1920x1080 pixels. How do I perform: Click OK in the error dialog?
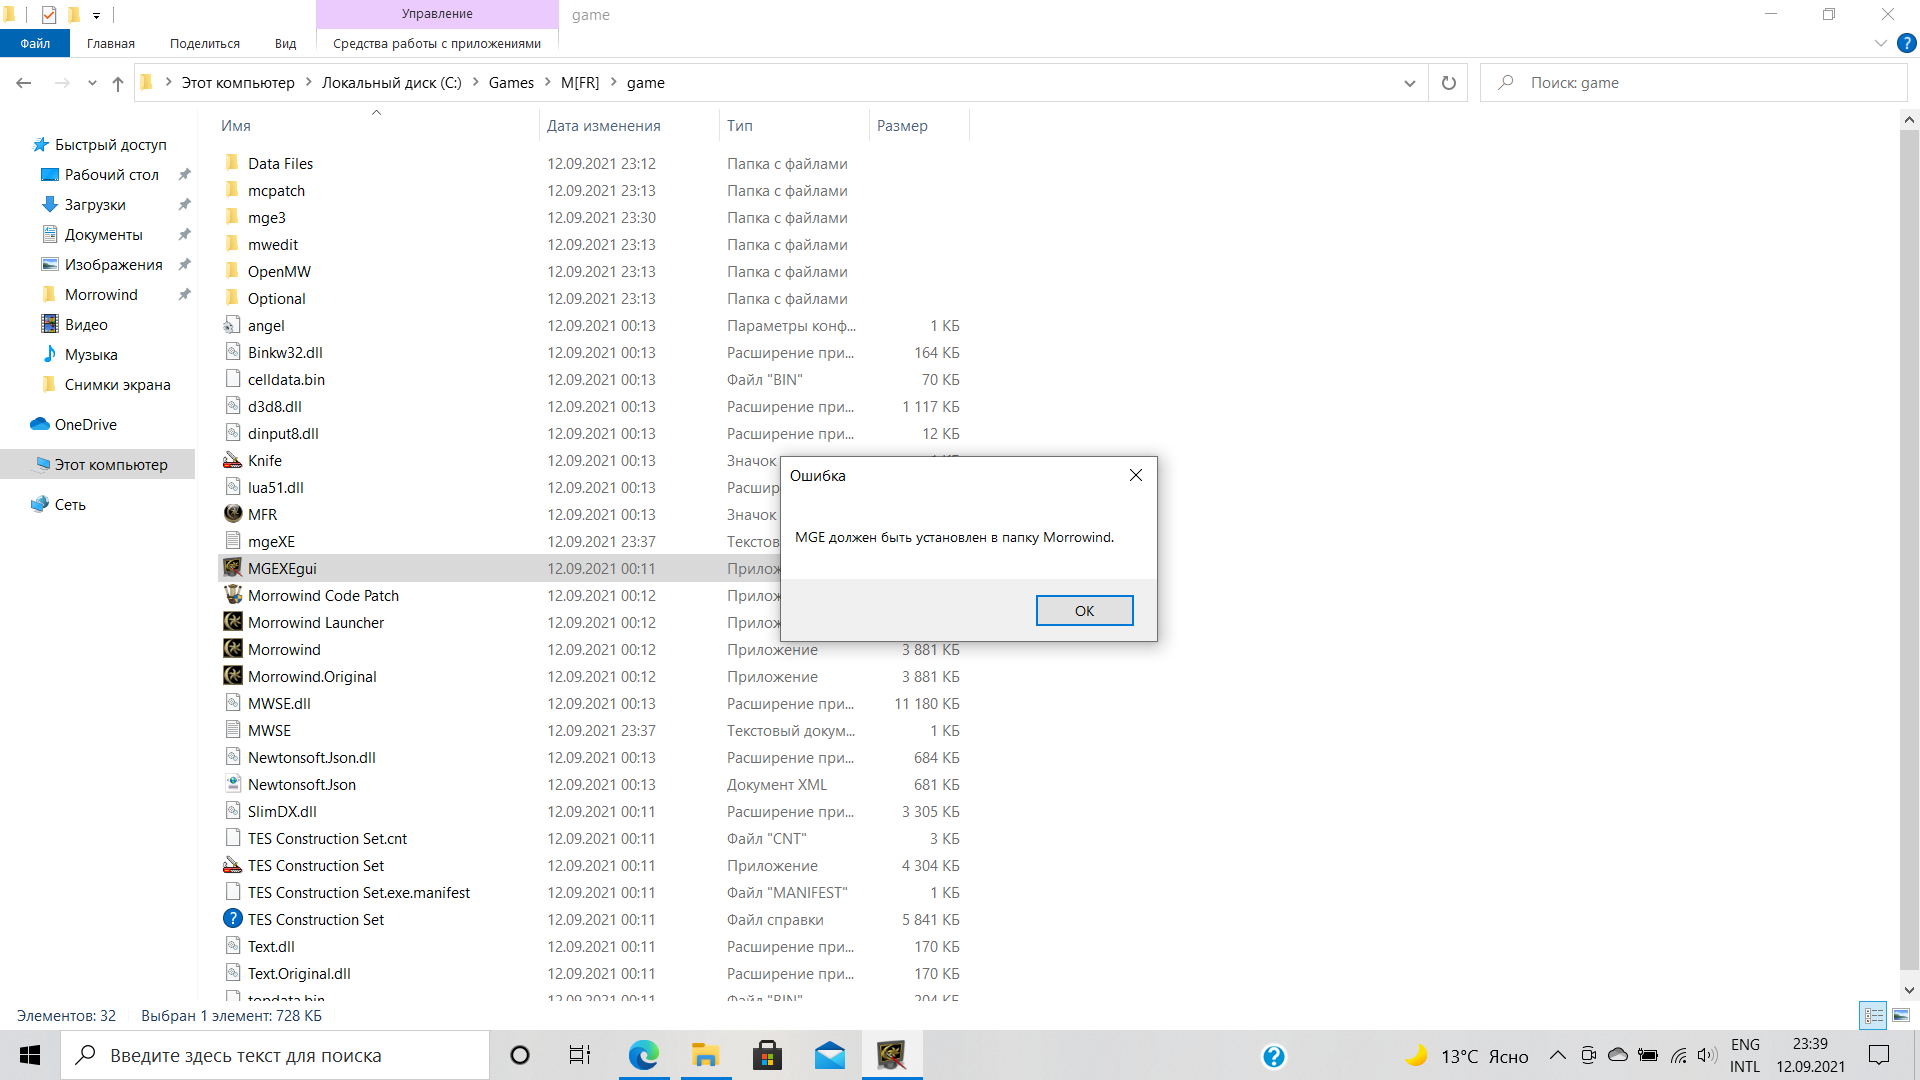[1084, 610]
